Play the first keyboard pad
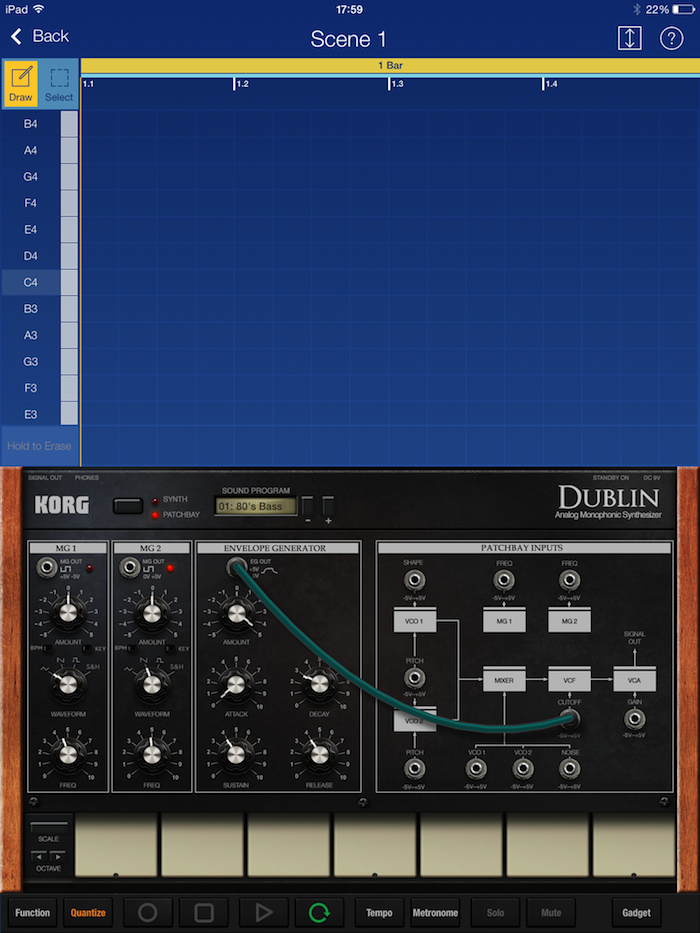 click(x=116, y=846)
